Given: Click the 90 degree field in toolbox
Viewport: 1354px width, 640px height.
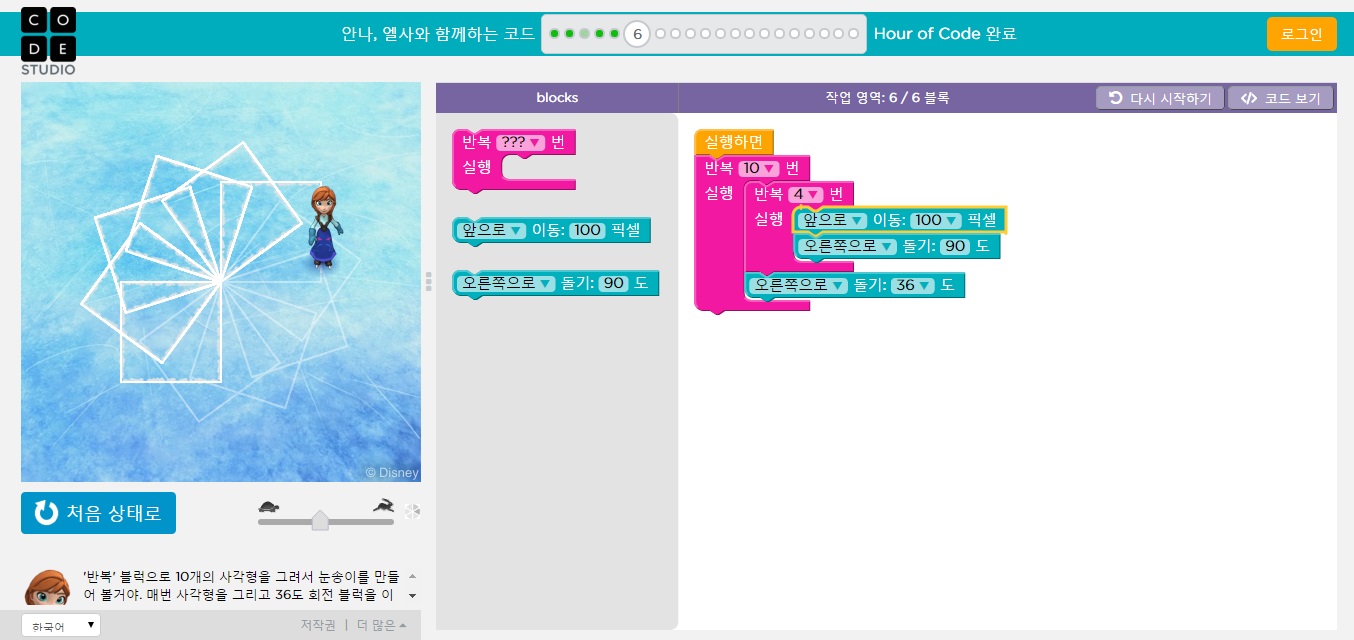Looking at the screenshot, I should tap(614, 284).
